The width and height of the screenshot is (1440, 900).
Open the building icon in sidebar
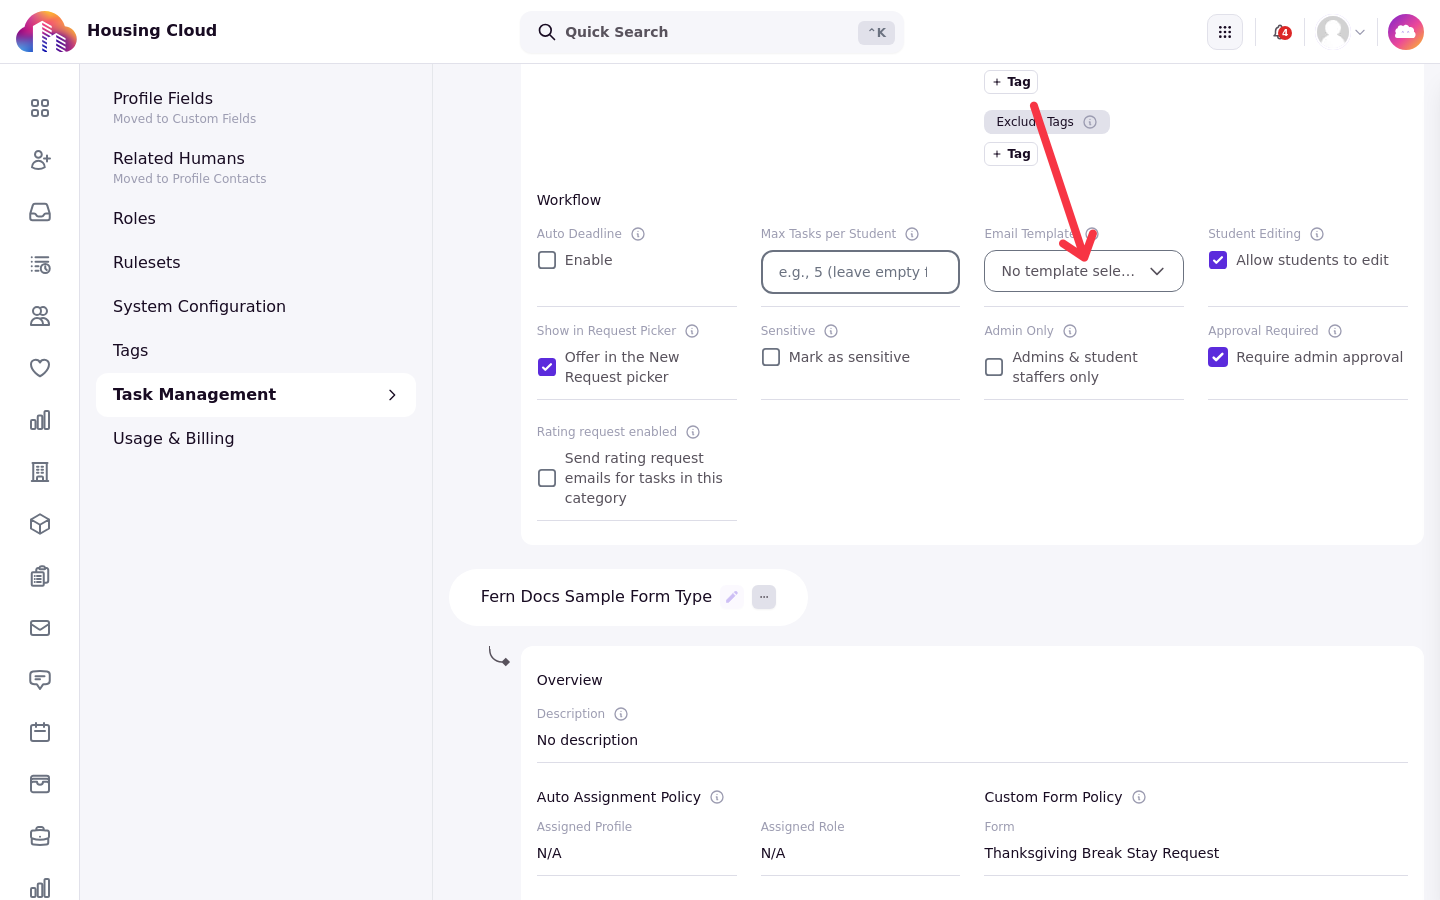coord(40,472)
